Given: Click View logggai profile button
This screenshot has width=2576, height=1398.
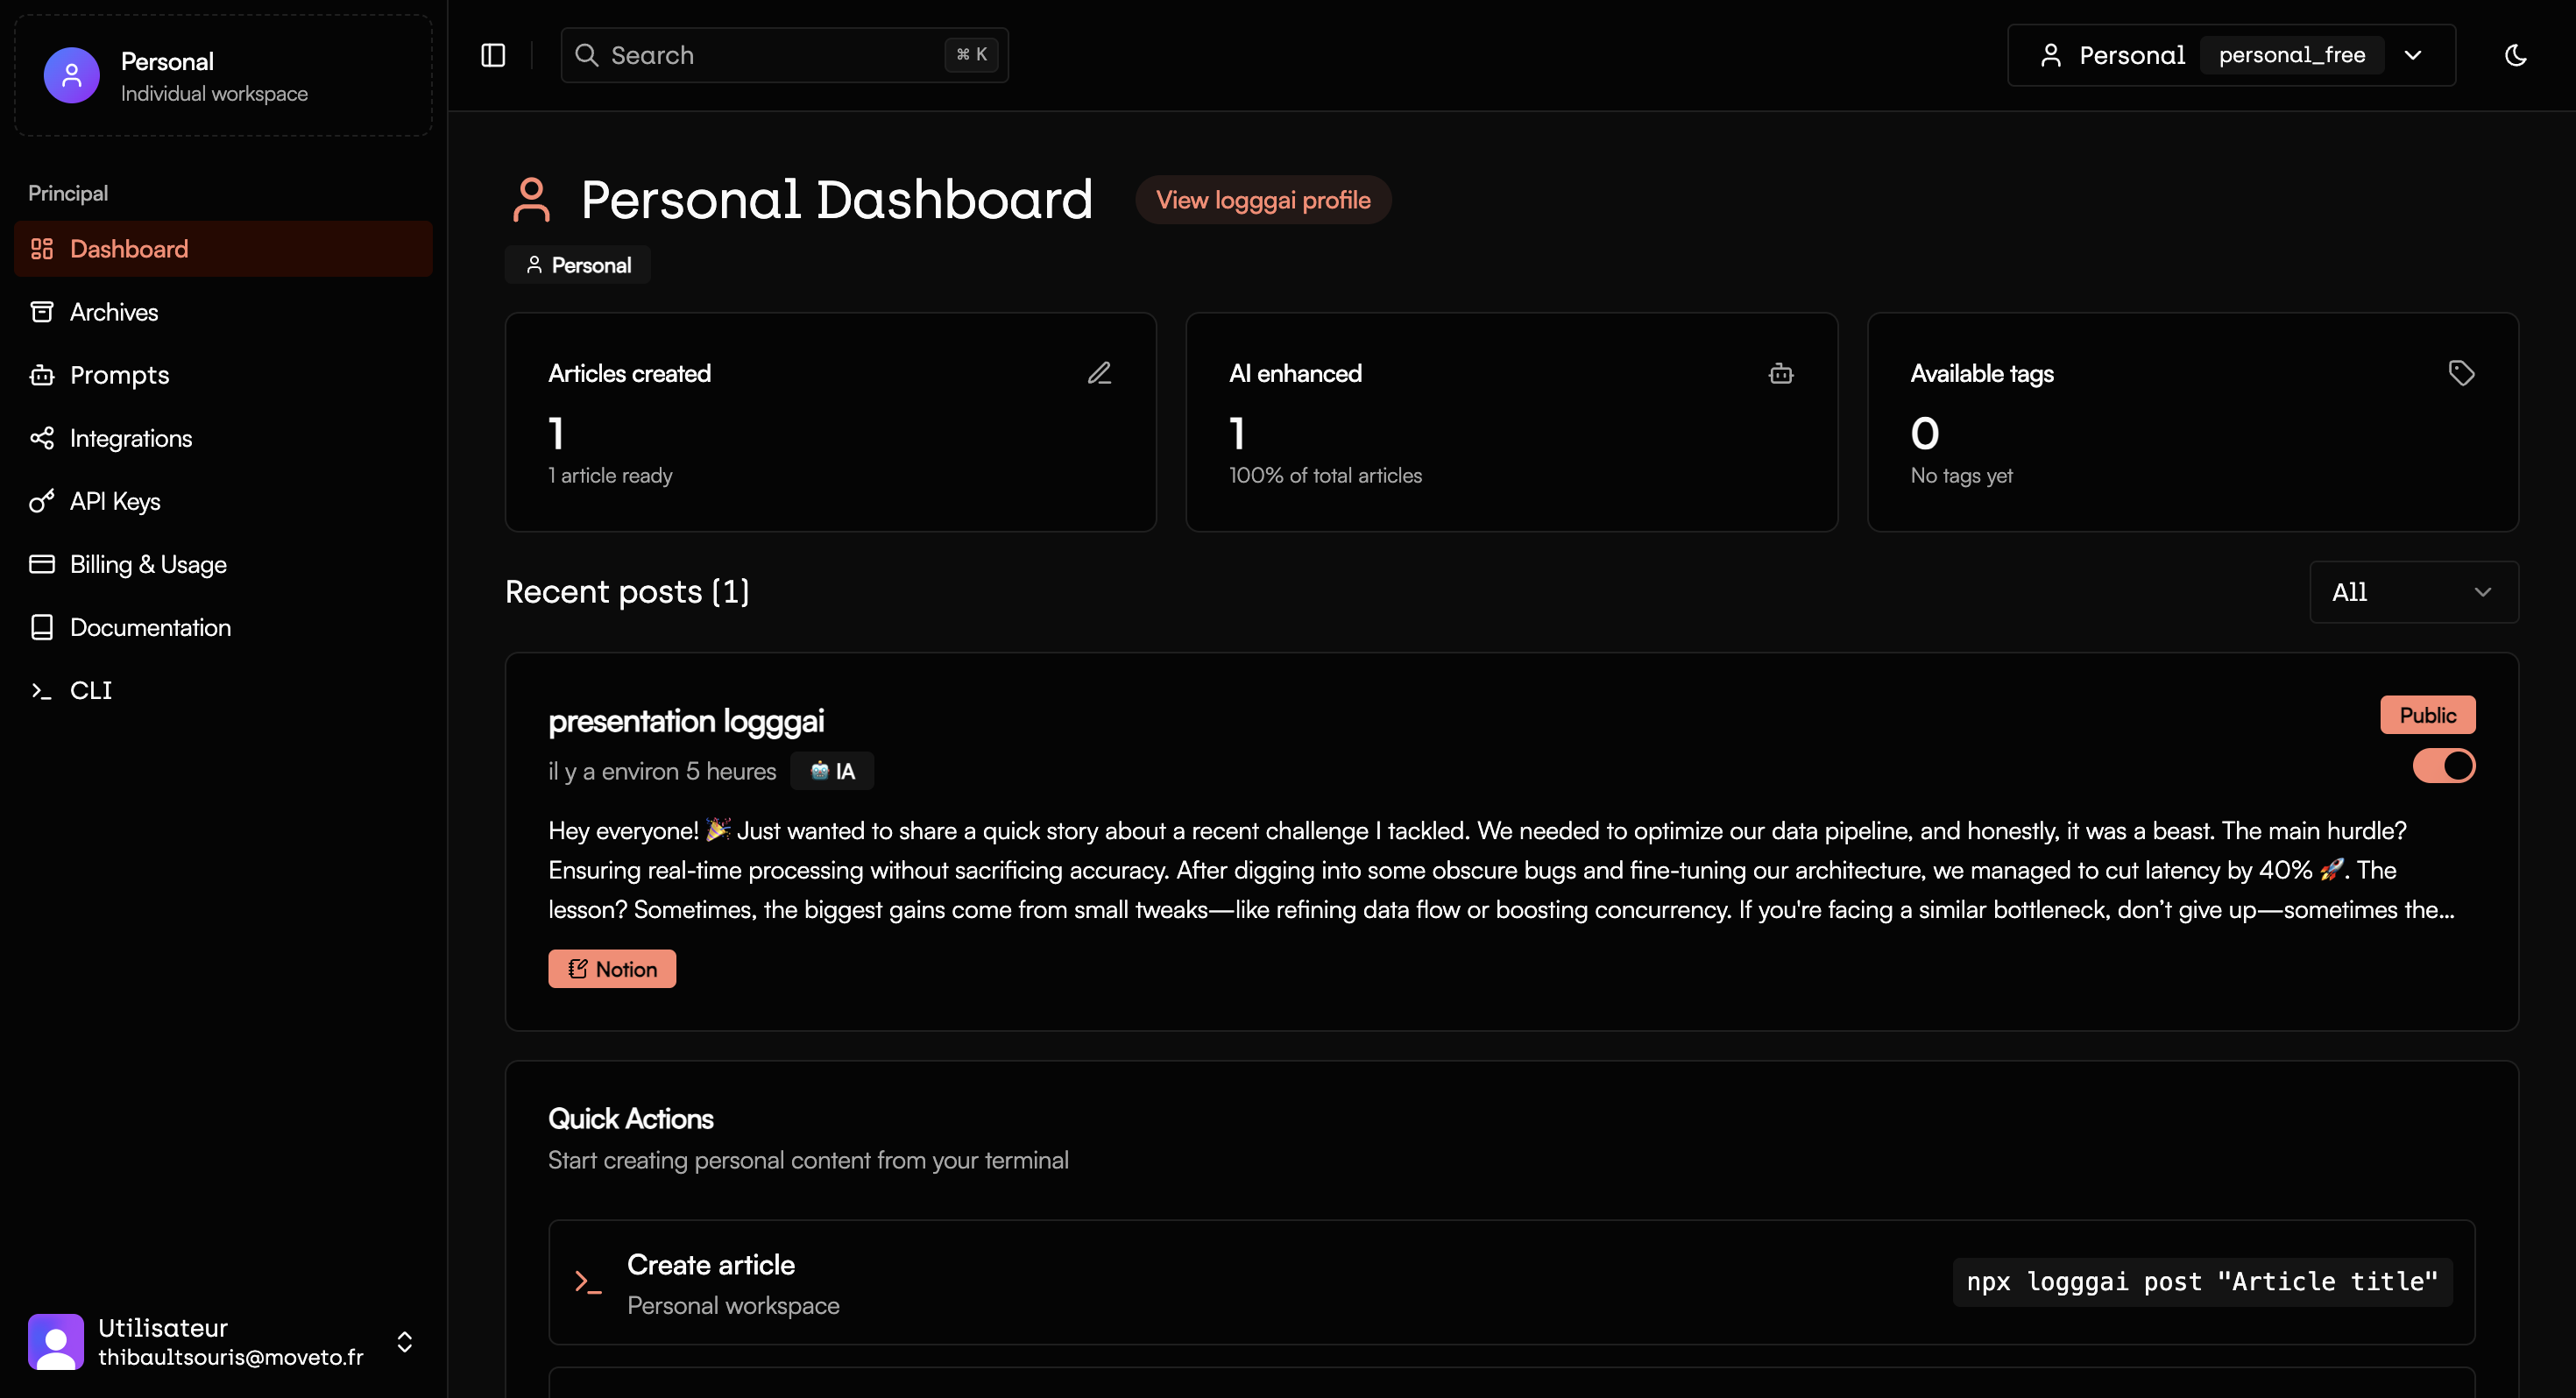Looking at the screenshot, I should (1263, 200).
